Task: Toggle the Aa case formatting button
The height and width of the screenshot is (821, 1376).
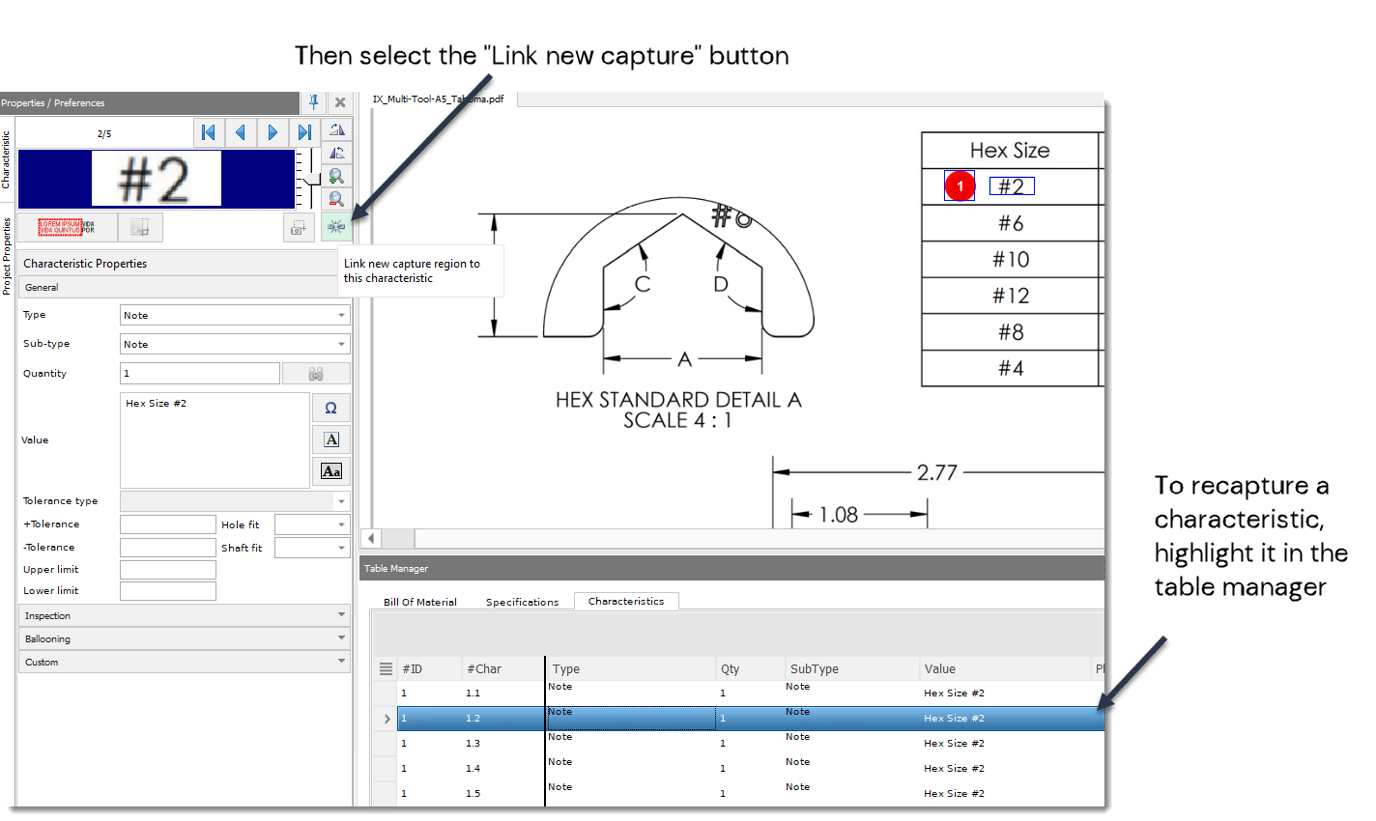Action: point(330,471)
